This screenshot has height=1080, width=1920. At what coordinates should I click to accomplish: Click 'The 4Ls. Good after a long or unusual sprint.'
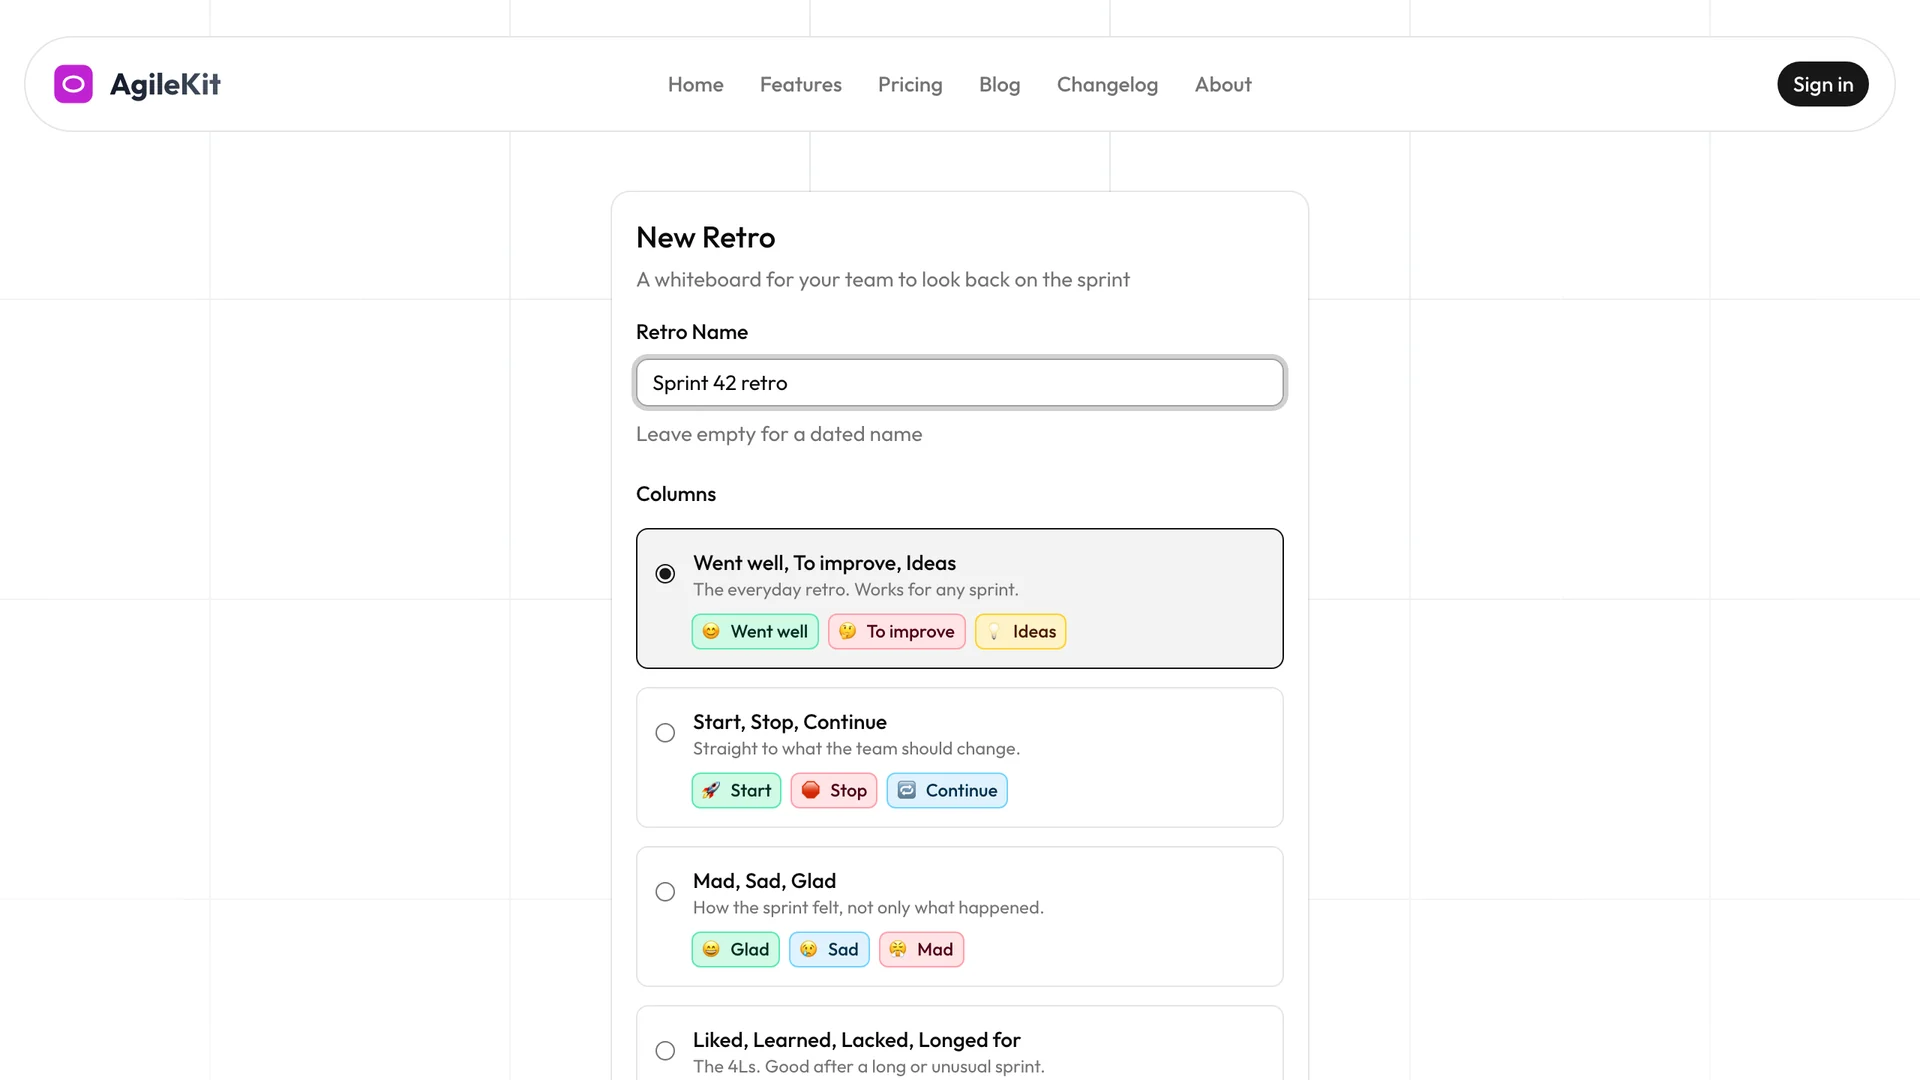(x=868, y=1067)
